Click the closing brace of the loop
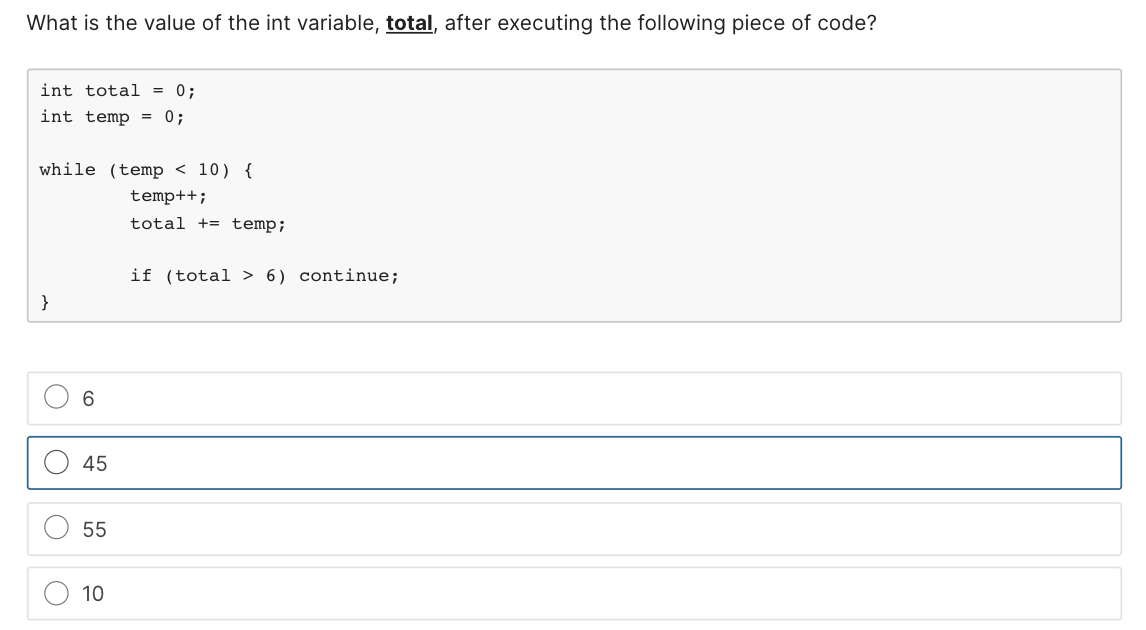This screenshot has height=630, width=1146. point(44,301)
